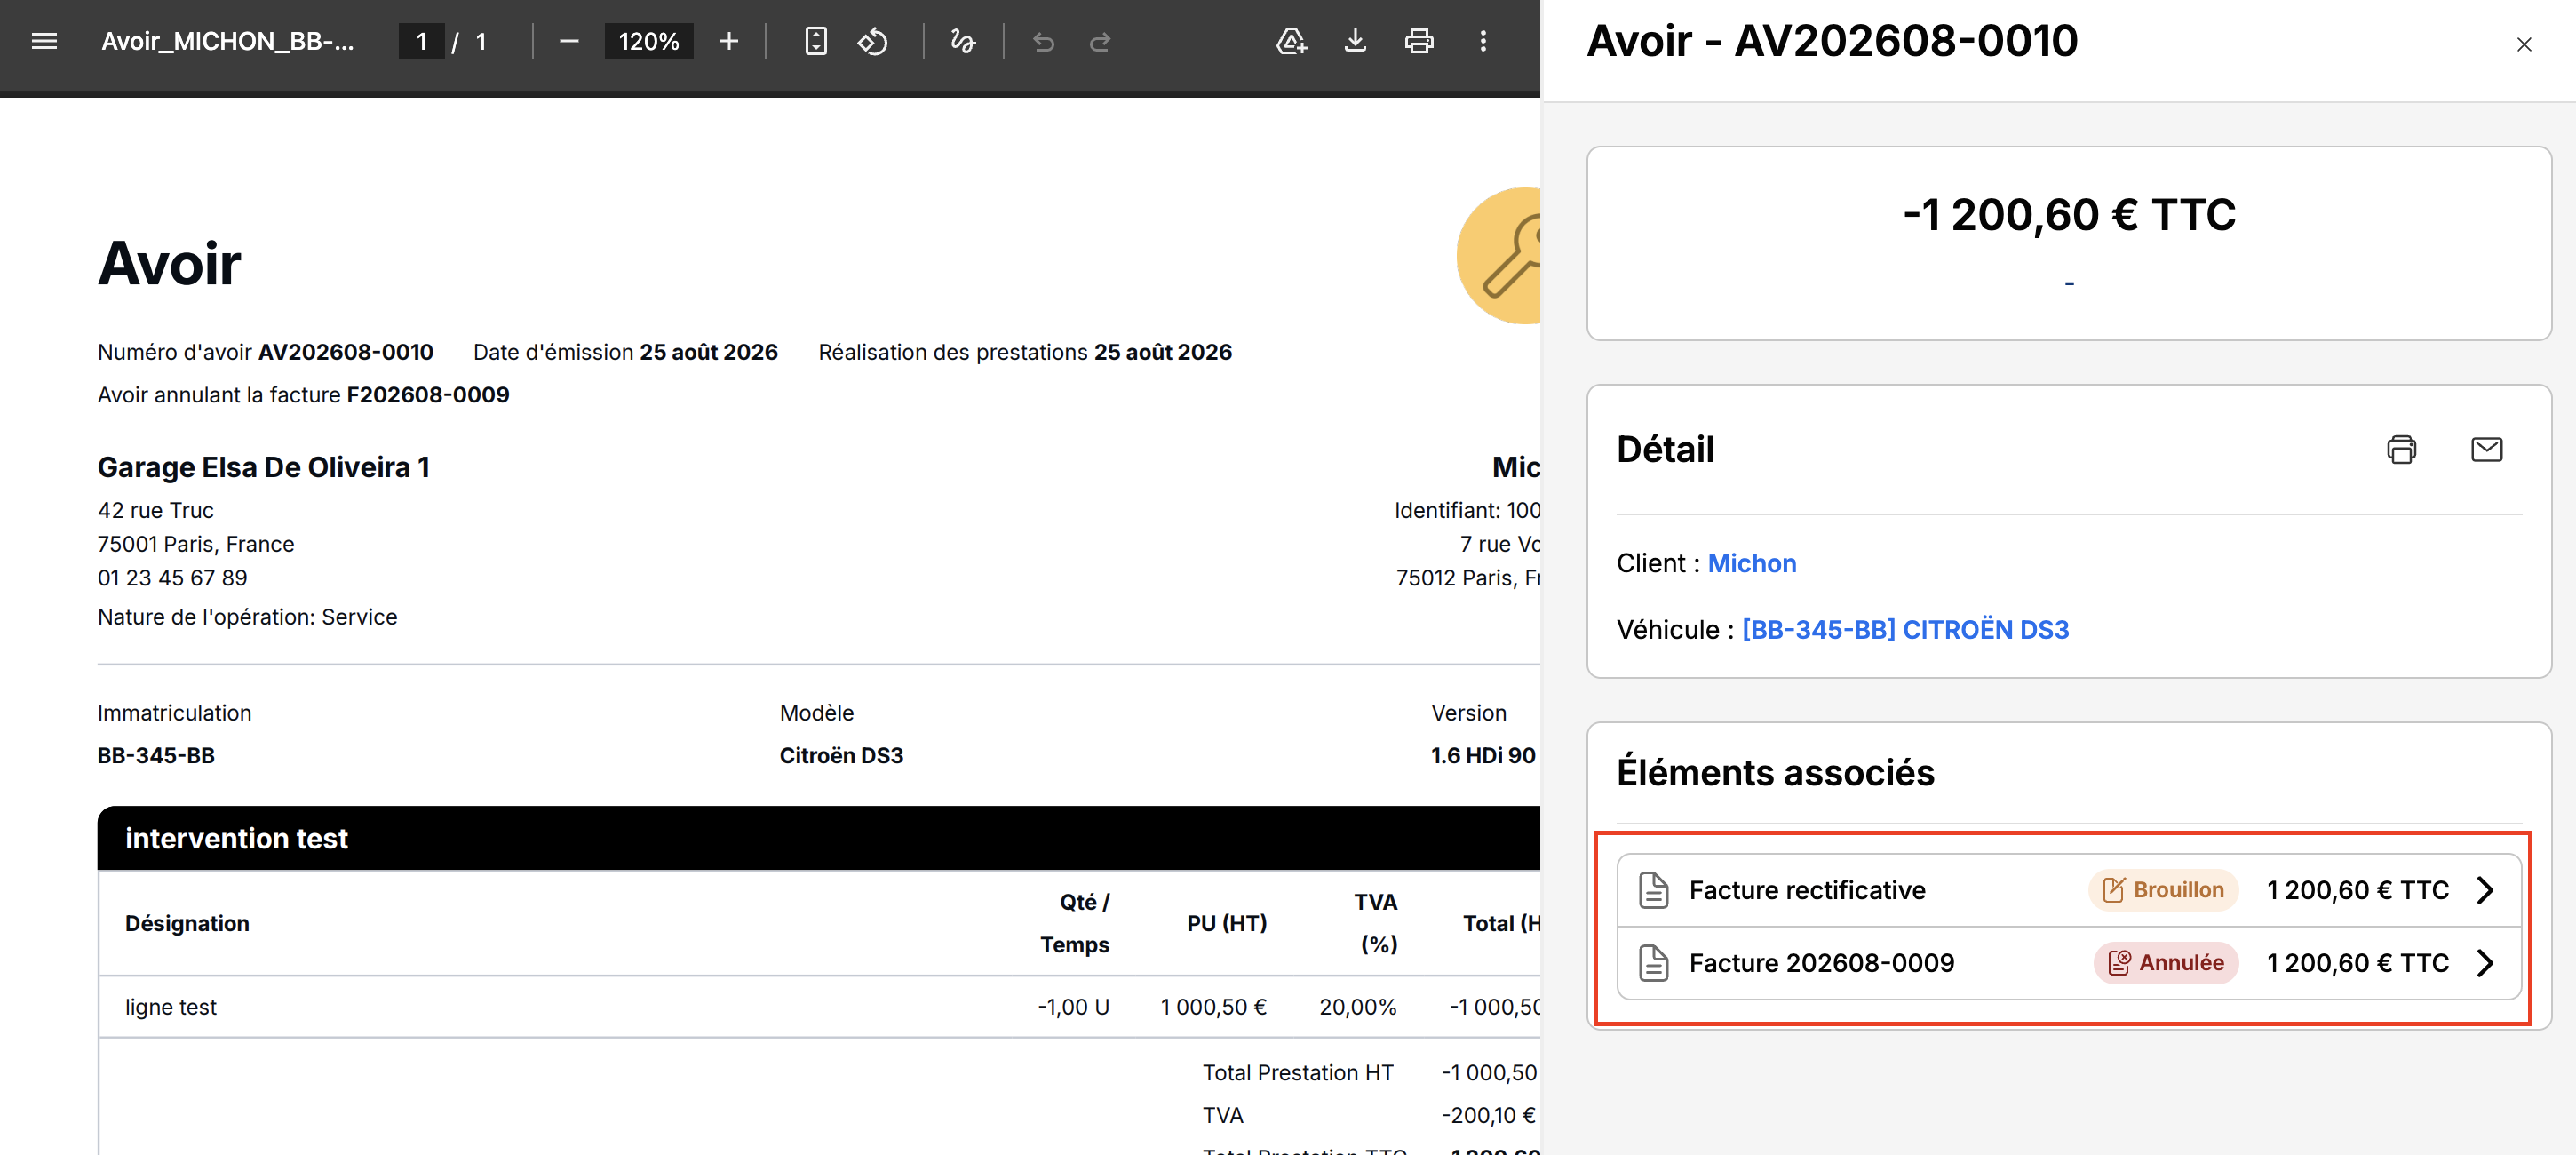Rotate the document counterclockwise

pyautogui.click(x=873, y=41)
